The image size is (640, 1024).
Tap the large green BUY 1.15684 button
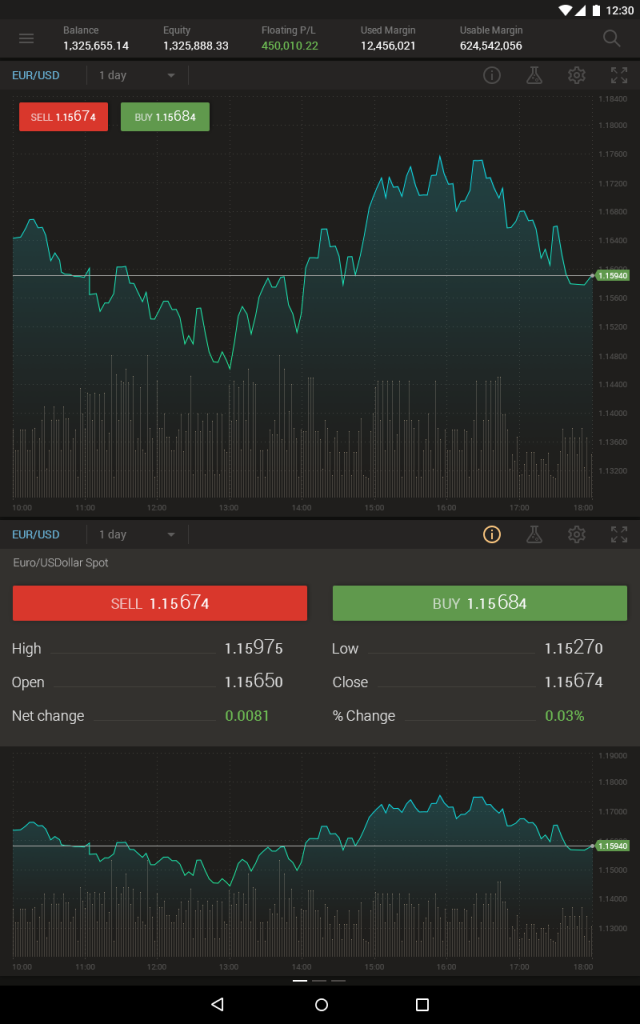479,603
